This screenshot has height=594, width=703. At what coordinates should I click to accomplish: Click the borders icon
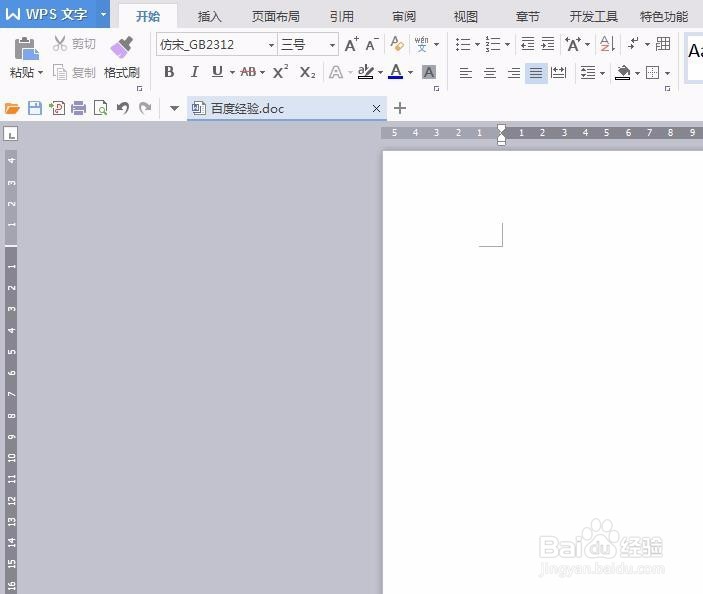652,72
